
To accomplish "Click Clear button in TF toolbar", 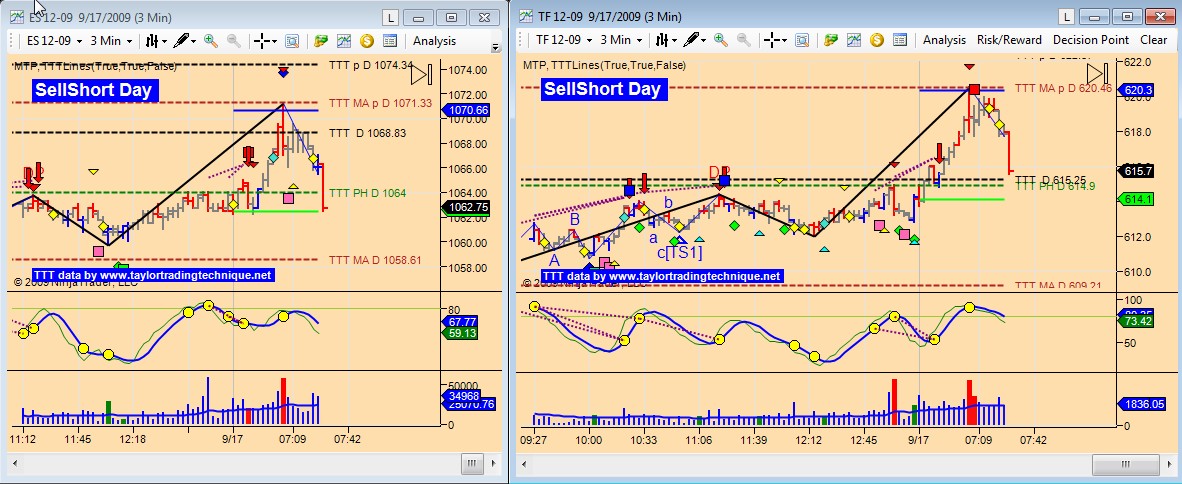I will 1153,40.
